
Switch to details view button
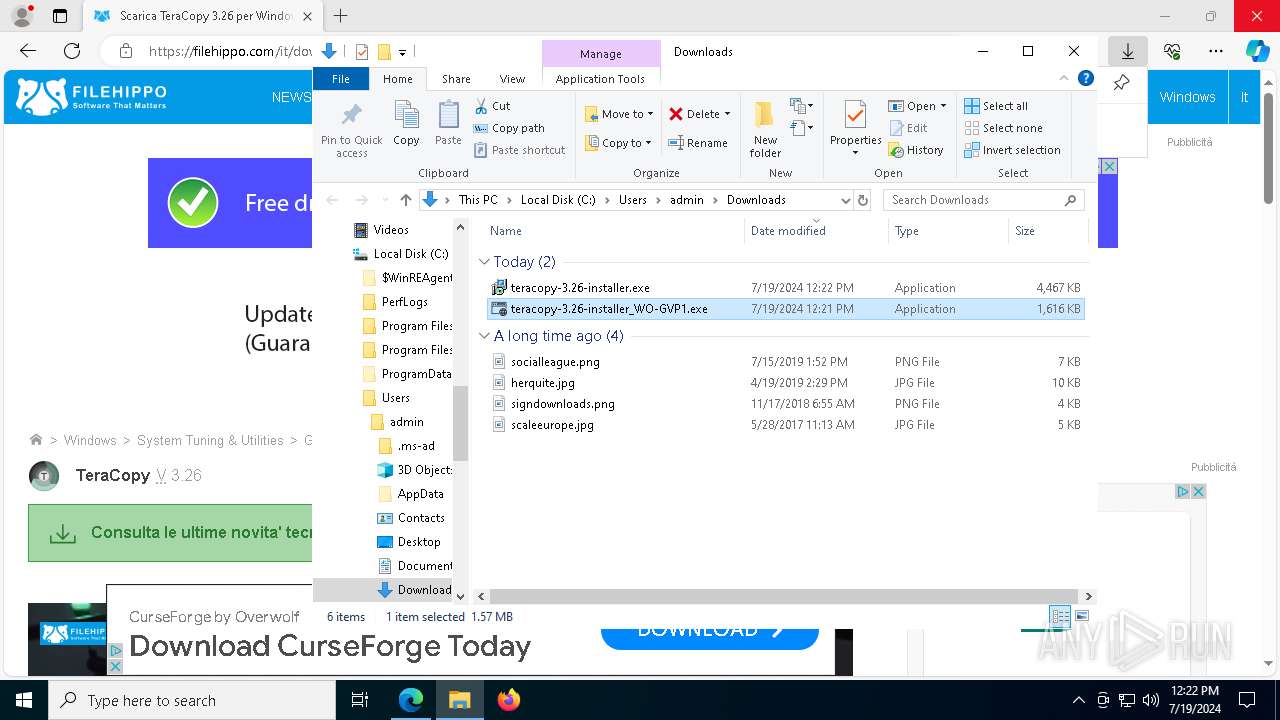1060,617
